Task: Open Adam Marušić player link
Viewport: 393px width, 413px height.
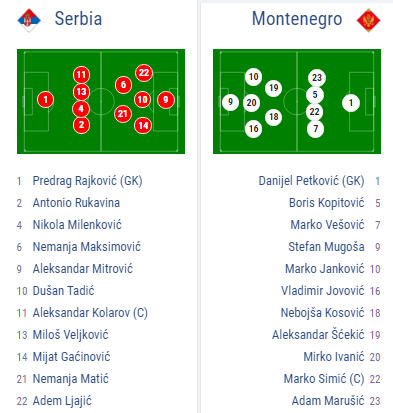Action: pyautogui.click(x=328, y=401)
